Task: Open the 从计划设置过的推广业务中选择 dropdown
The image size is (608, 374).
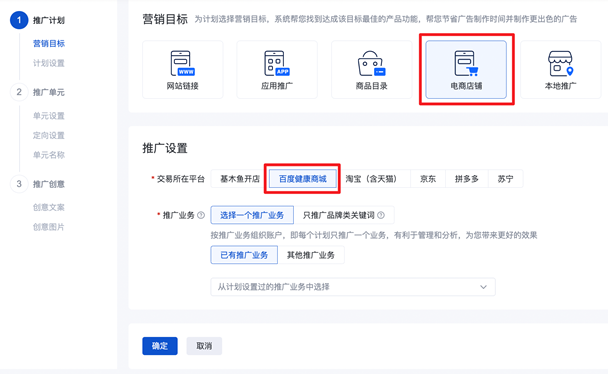Action: point(353,287)
